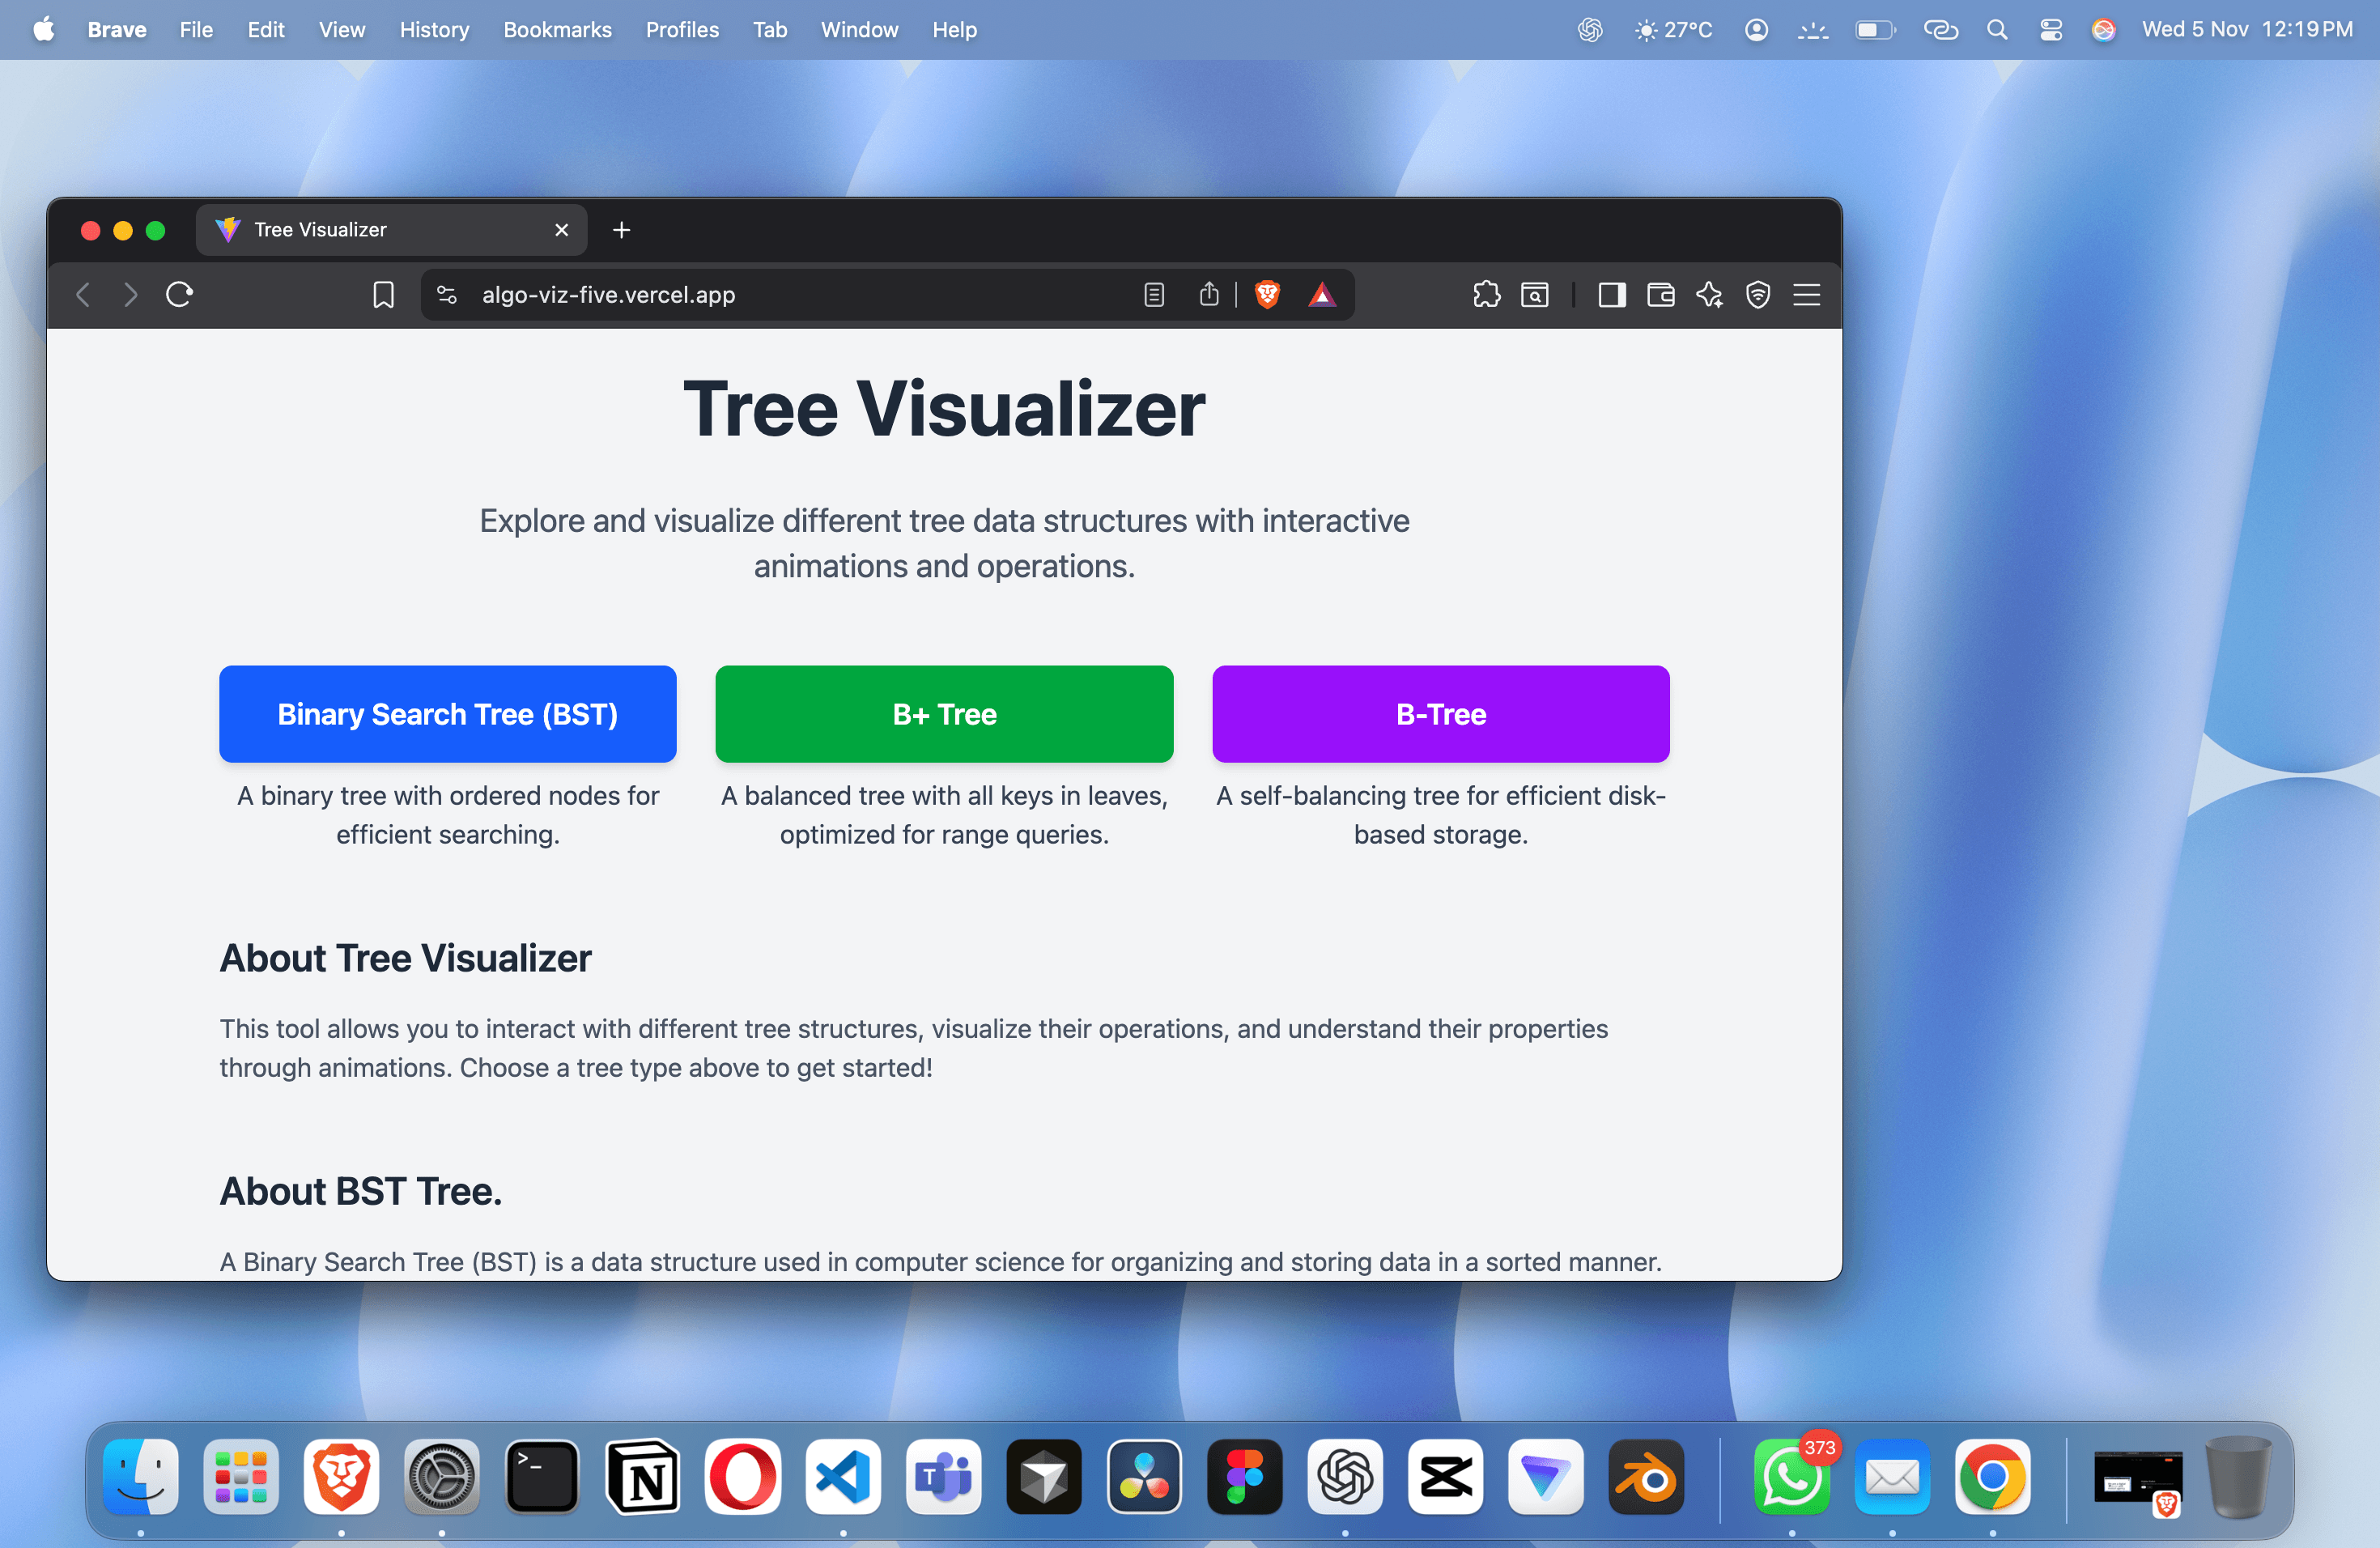Viewport: 2380px width, 1548px height.
Task: Reload the current page
Action: tap(179, 294)
